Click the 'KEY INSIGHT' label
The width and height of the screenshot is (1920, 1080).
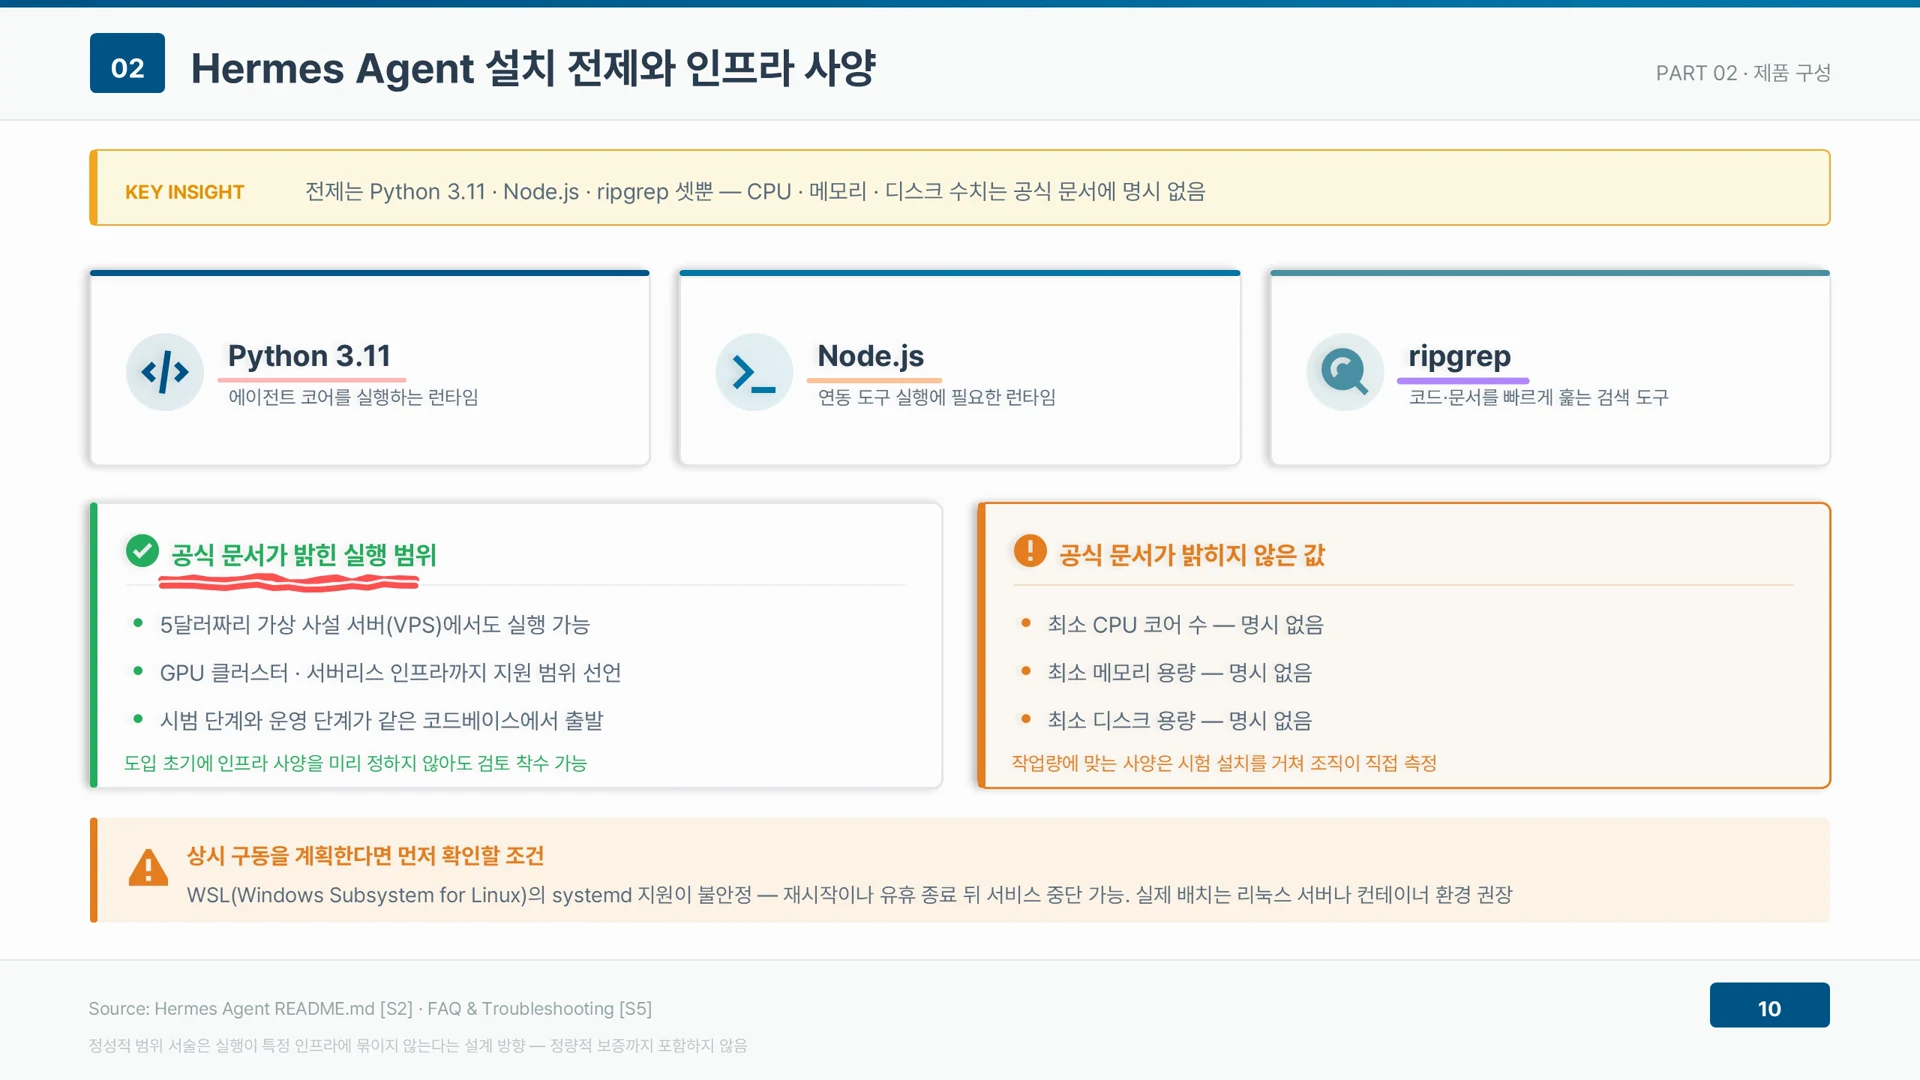point(184,192)
